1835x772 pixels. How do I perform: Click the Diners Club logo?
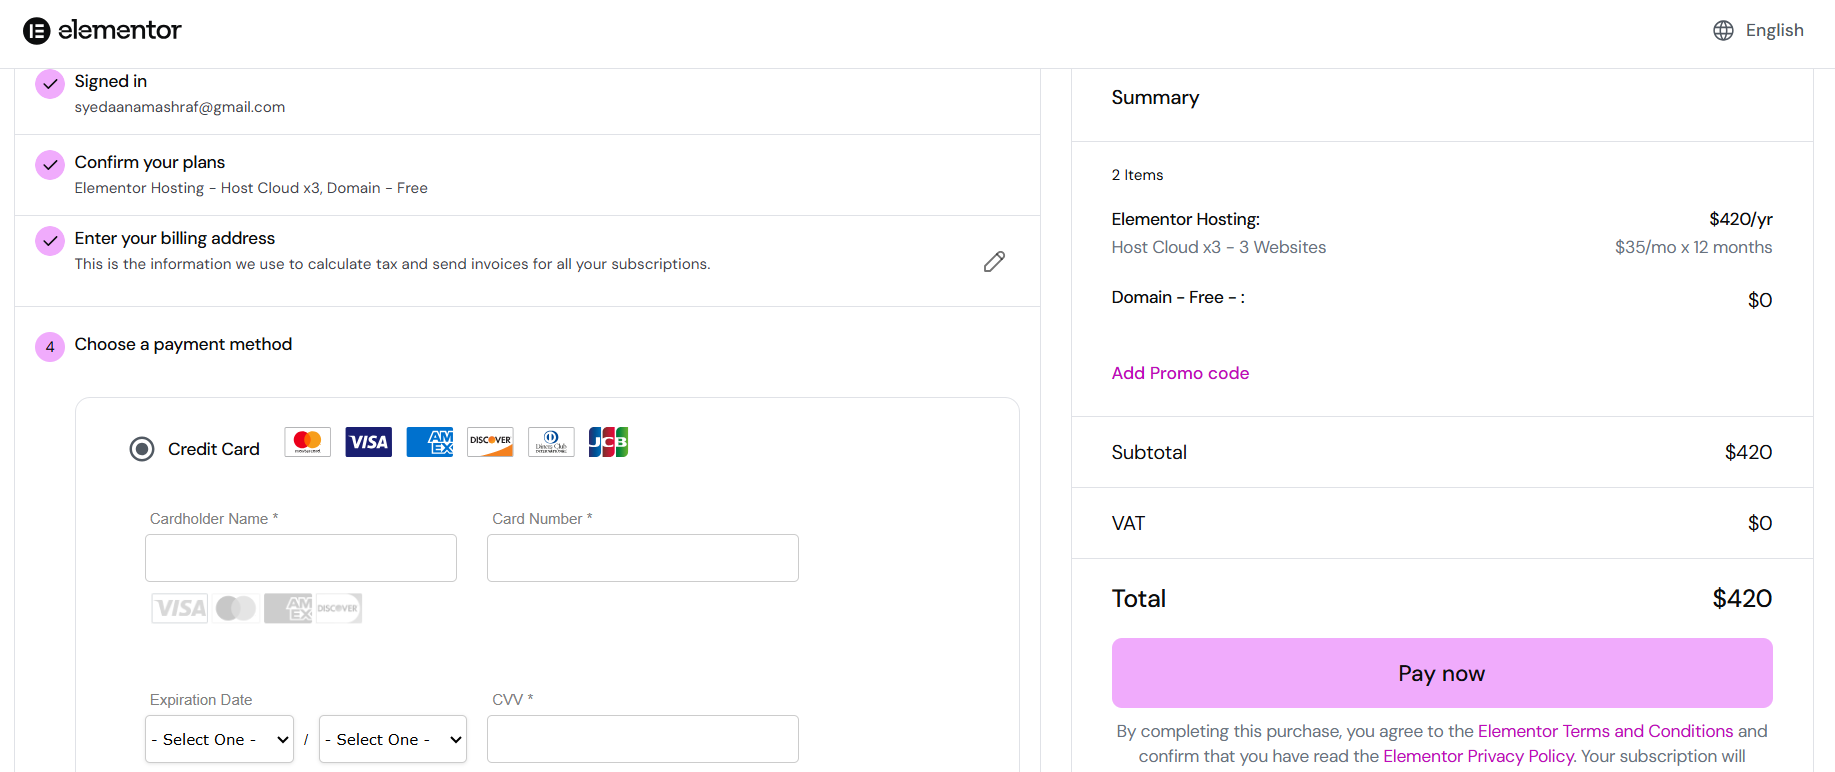click(x=551, y=442)
